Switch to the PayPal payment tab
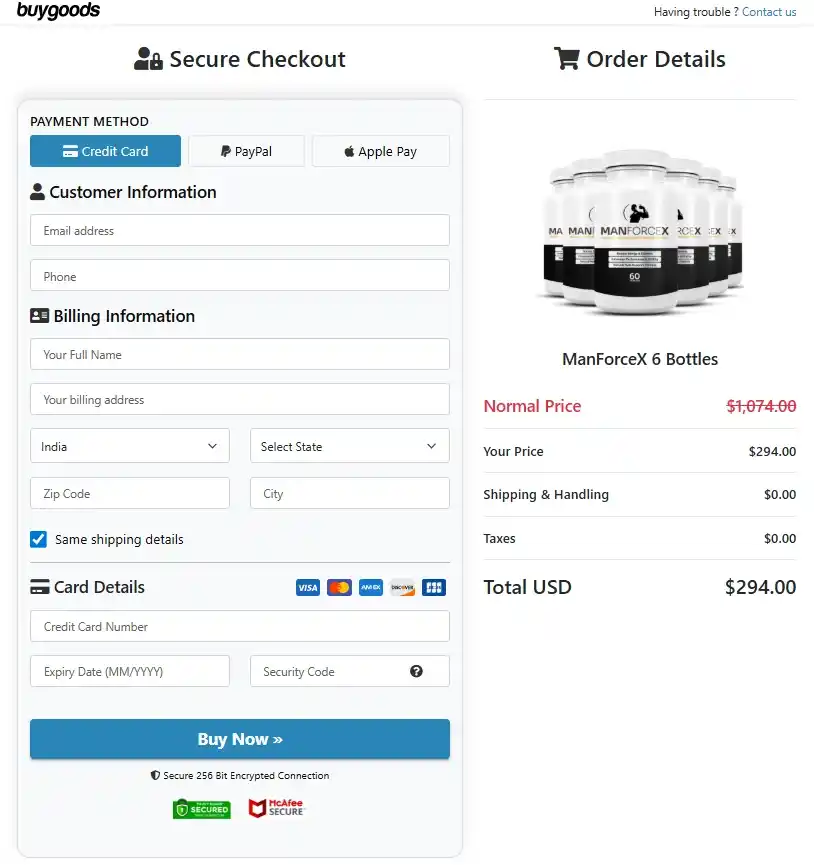Screen dimensions: 814x865 point(246,150)
